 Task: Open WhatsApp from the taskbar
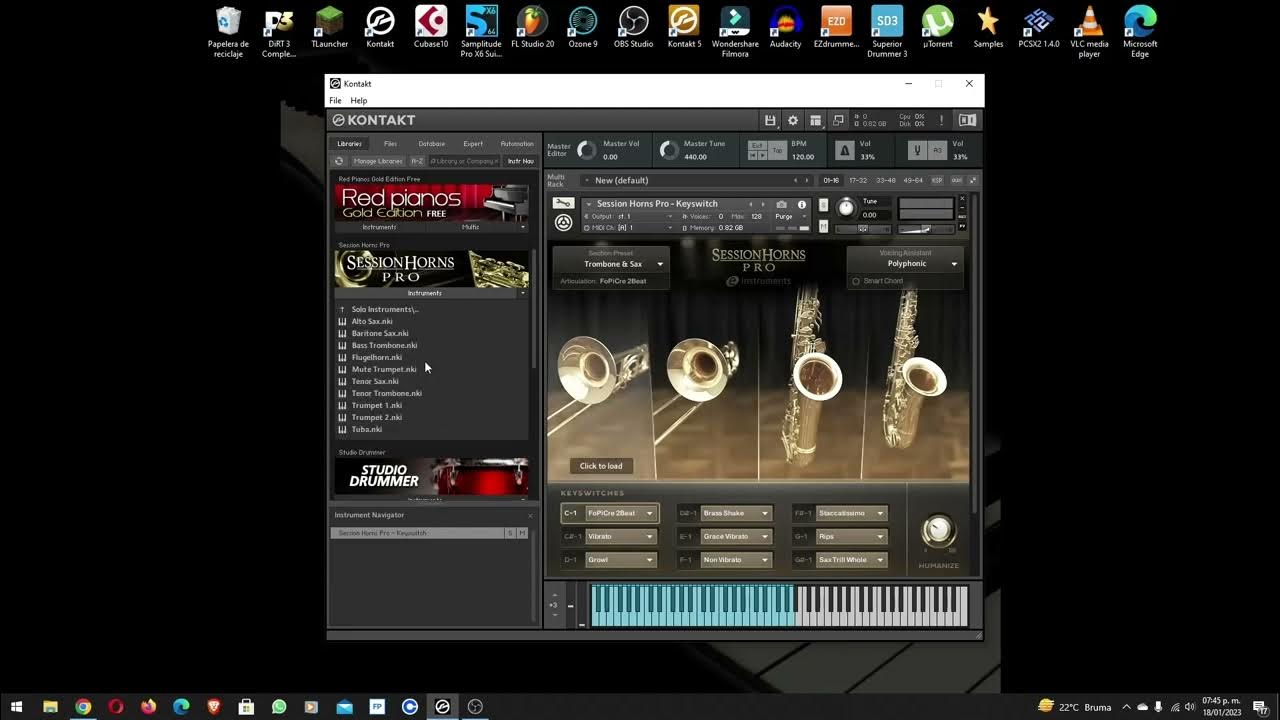(x=279, y=707)
